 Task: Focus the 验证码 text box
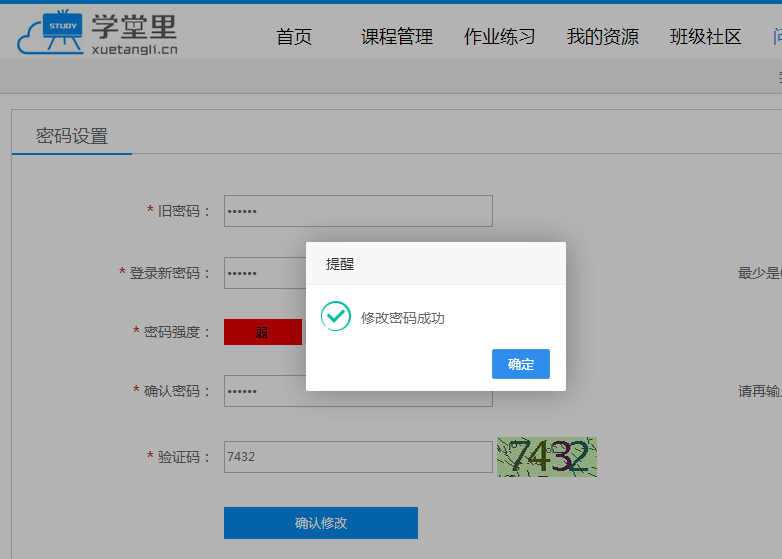(x=358, y=457)
